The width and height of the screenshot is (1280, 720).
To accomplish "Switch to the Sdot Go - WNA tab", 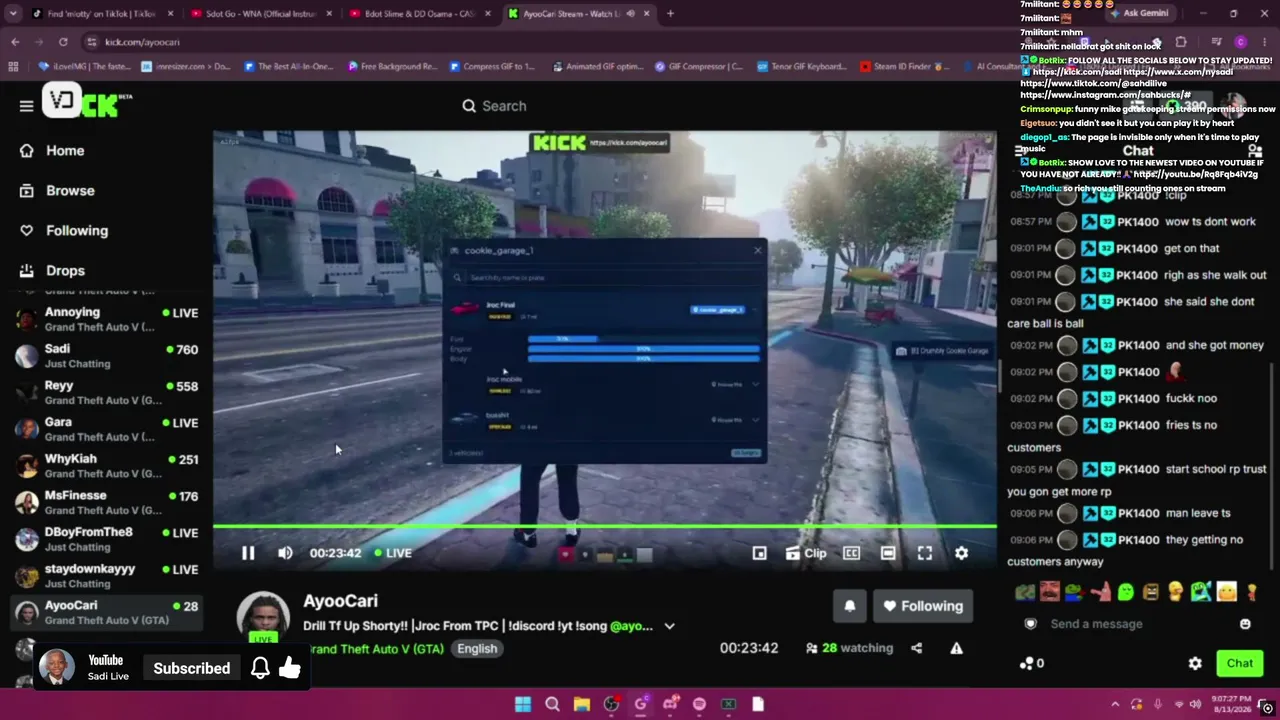I will (262, 14).
